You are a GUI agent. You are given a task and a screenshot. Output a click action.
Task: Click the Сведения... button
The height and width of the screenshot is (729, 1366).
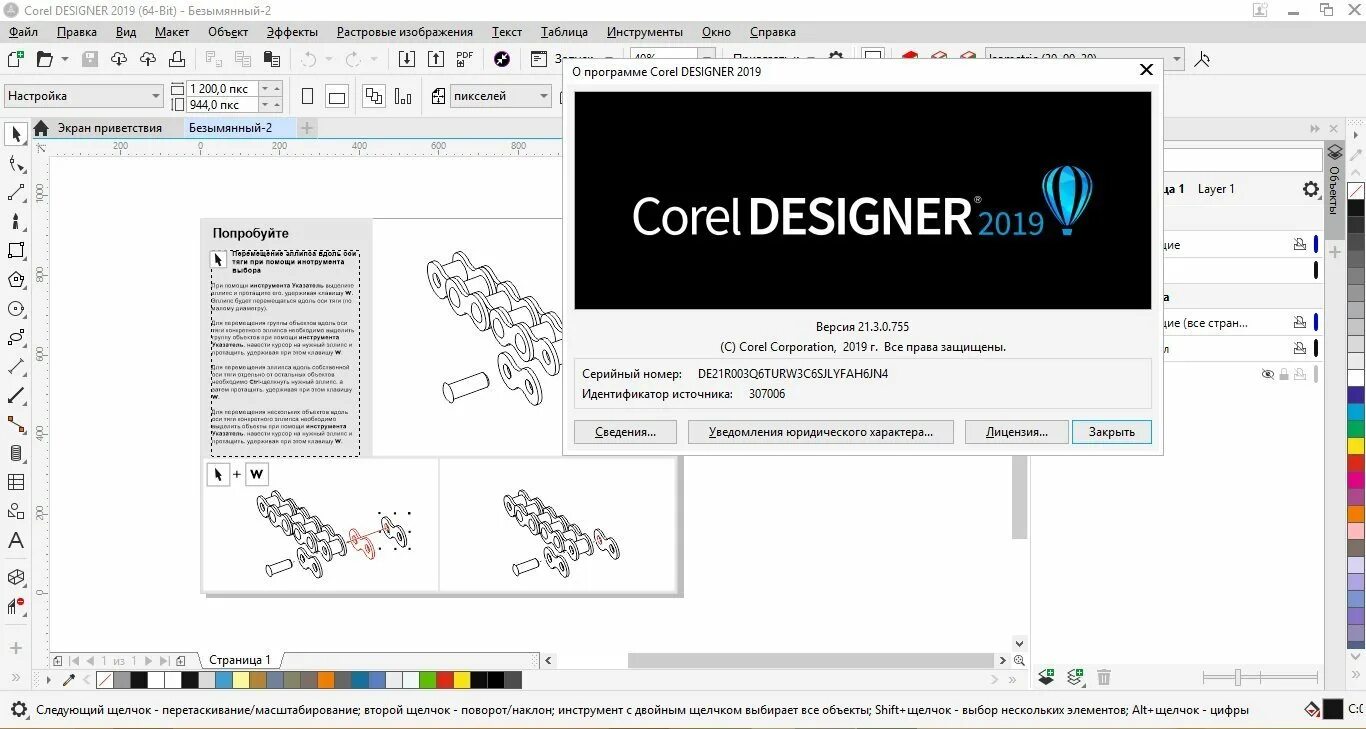pos(625,432)
